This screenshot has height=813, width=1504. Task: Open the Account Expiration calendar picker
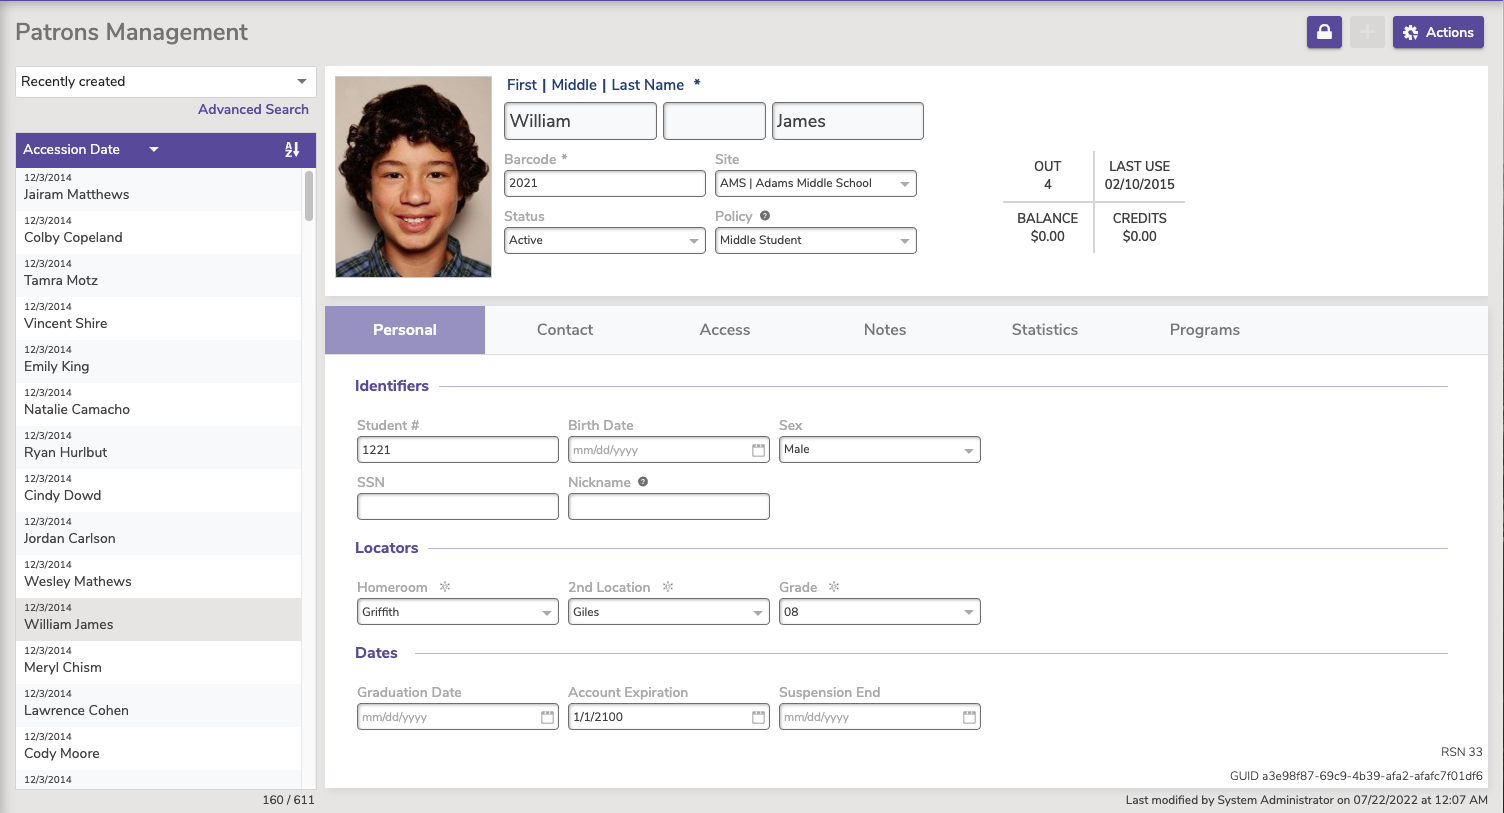click(758, 717)
